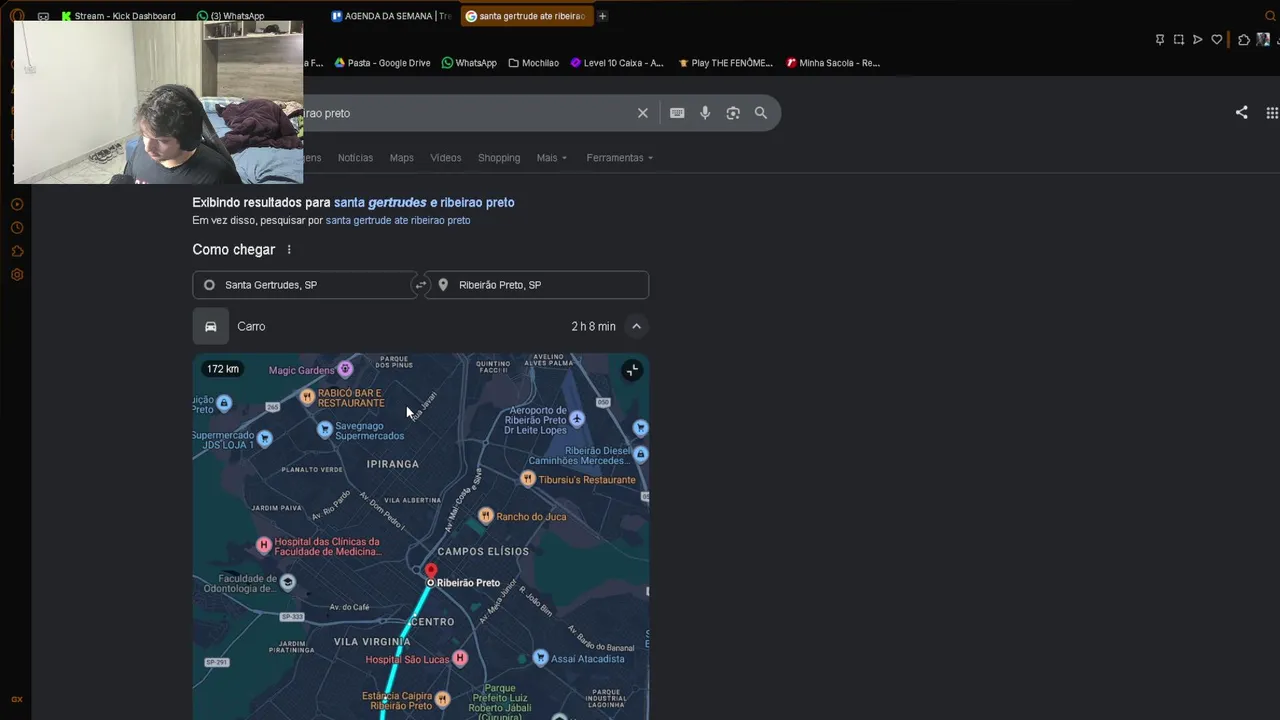Expand the Ferramentas dropdown
Viewport: 1280px width, 720px height.
[619, 158]
